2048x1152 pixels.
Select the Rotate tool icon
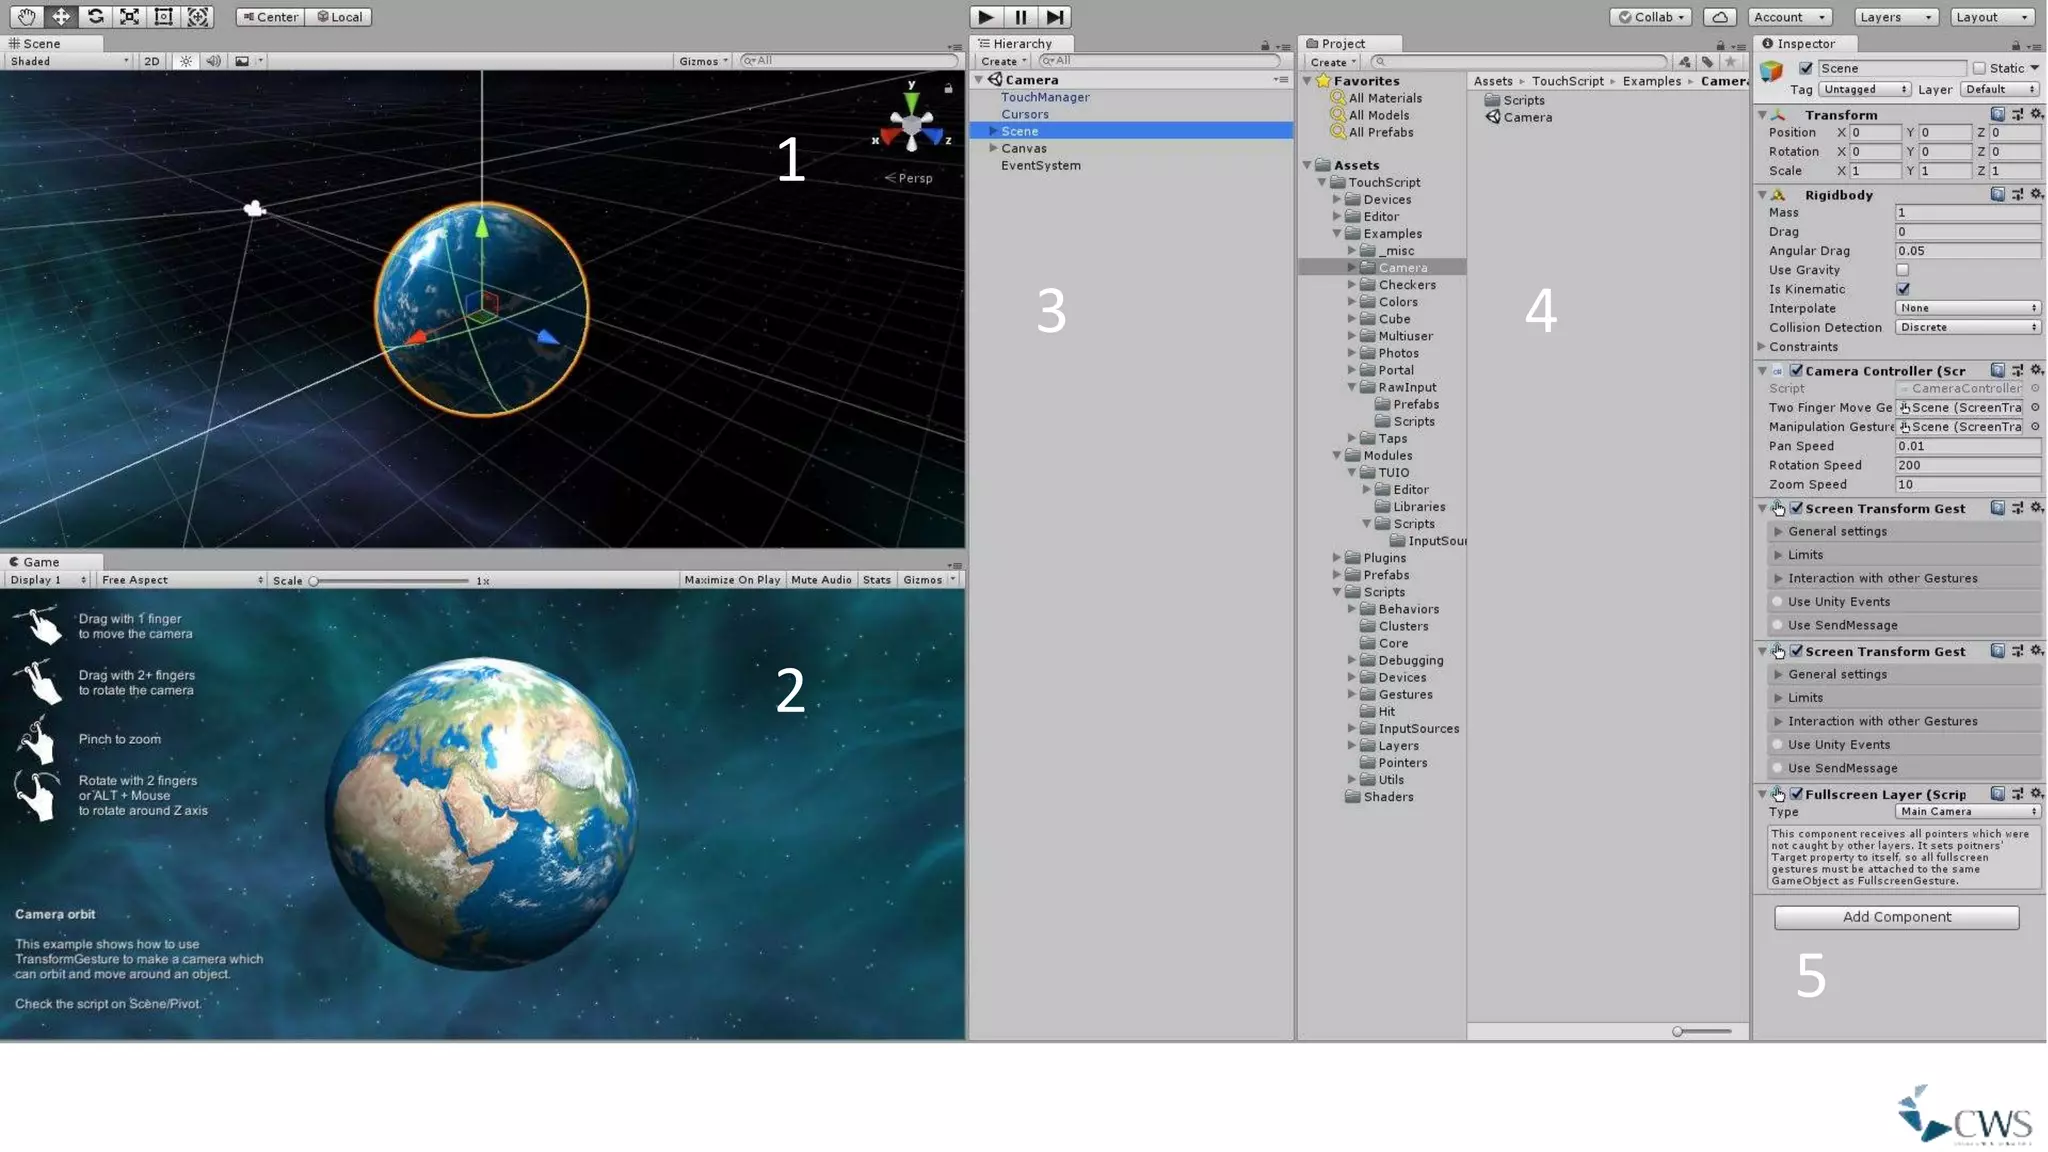pos(95,16)
